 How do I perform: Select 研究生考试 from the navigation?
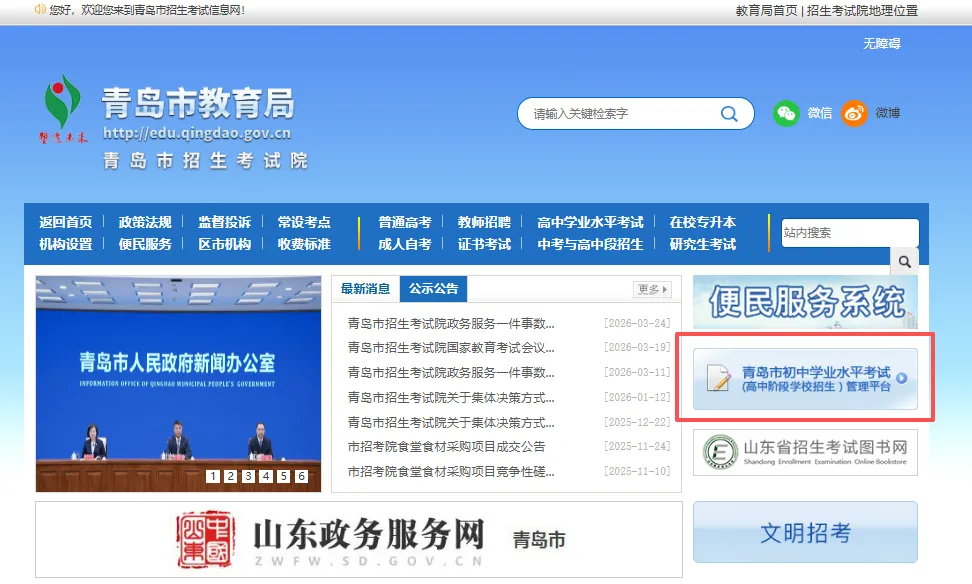tap(705, 243)
